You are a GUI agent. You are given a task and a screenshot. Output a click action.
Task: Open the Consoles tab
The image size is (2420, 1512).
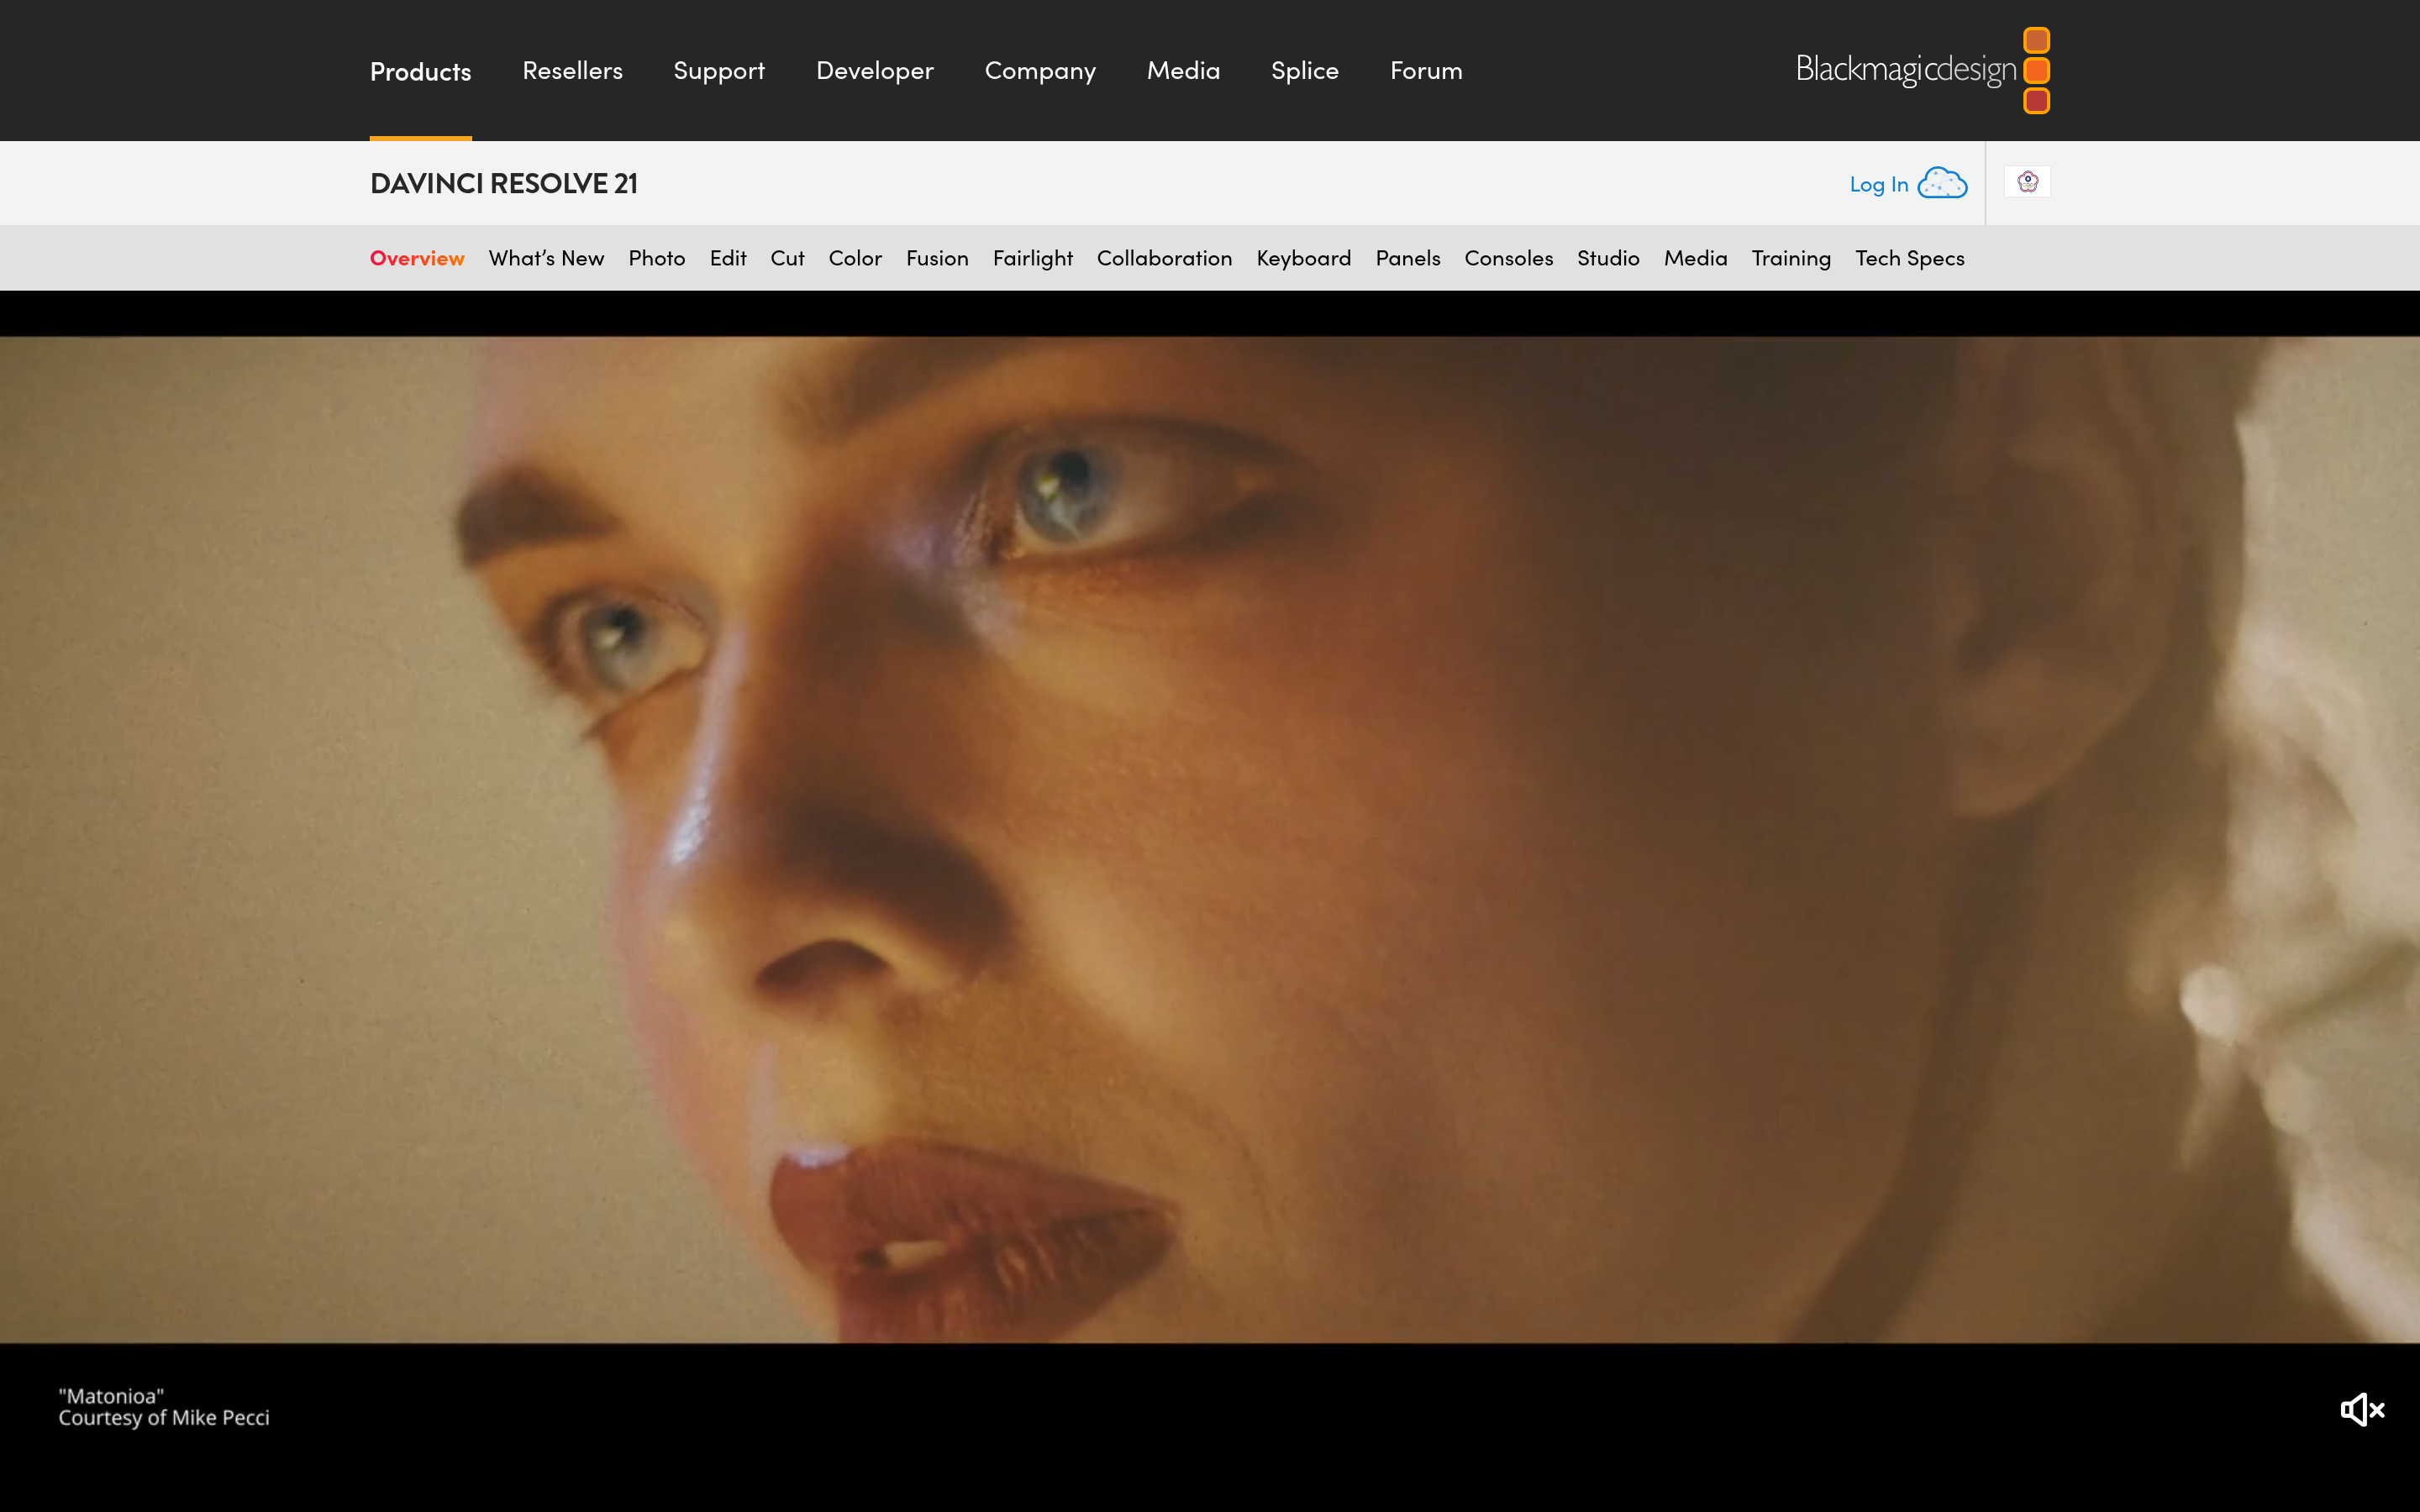[x=1508, y=258]
